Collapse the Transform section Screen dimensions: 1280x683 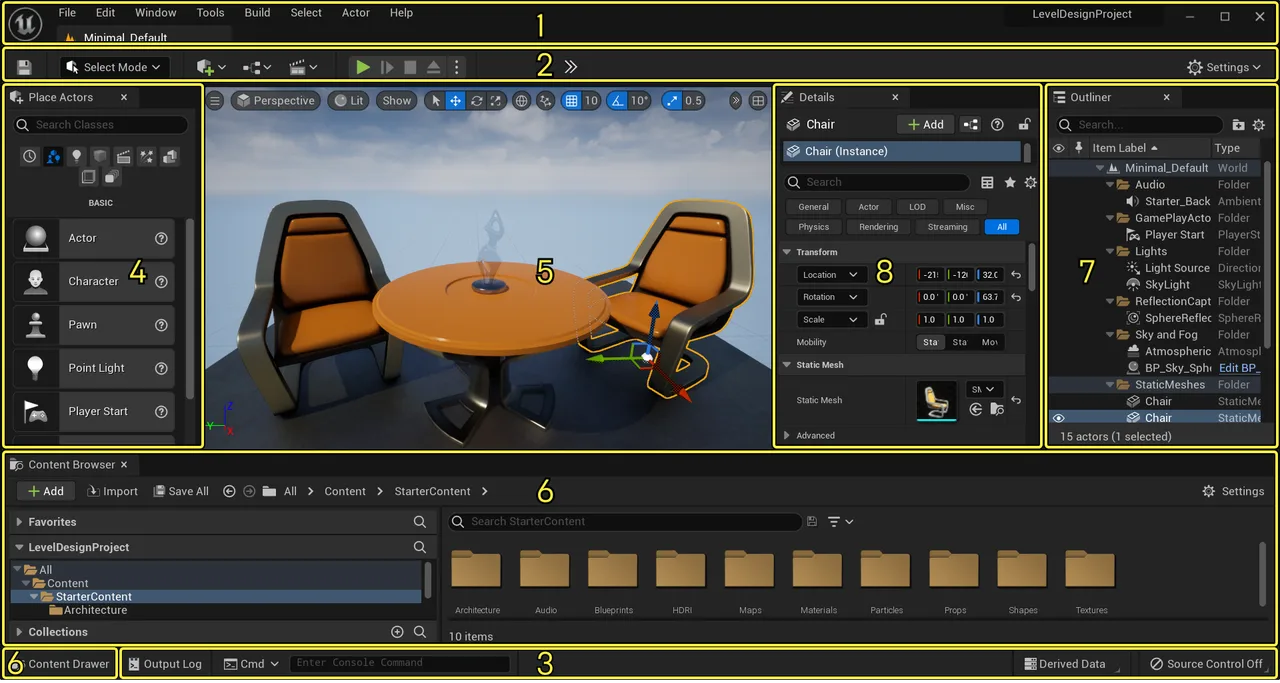point(787,252)
